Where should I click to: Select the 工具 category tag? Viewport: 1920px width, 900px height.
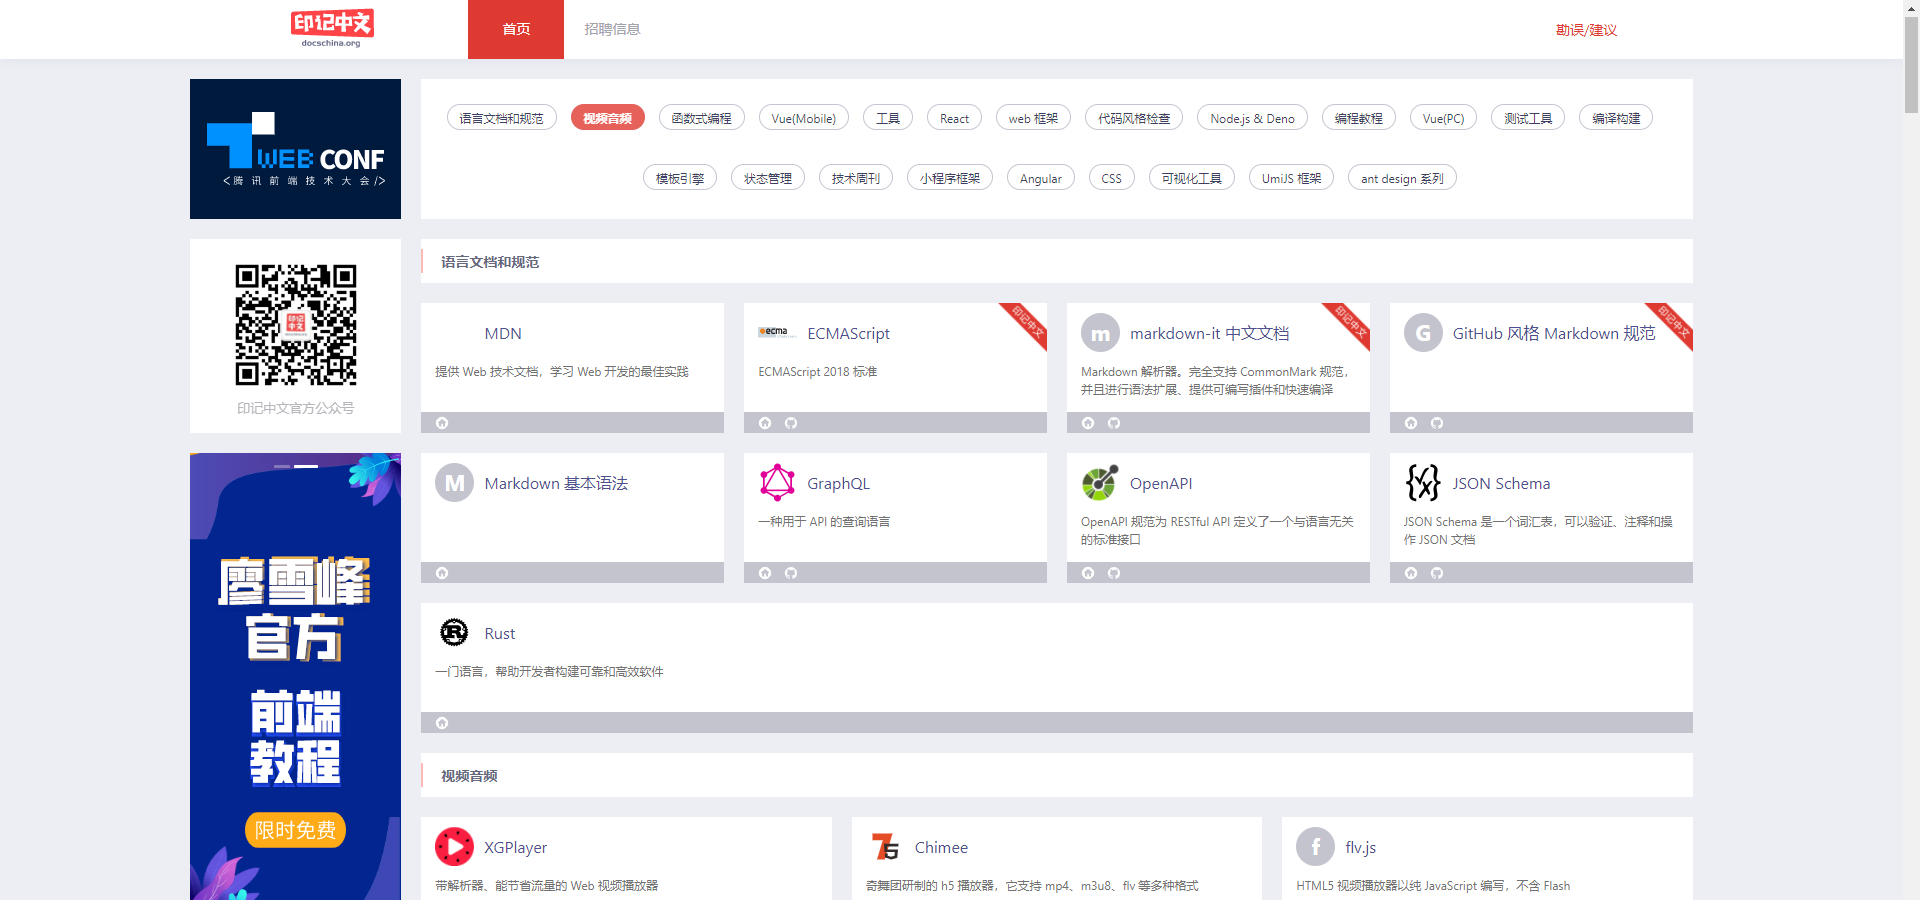pos(888,118)
